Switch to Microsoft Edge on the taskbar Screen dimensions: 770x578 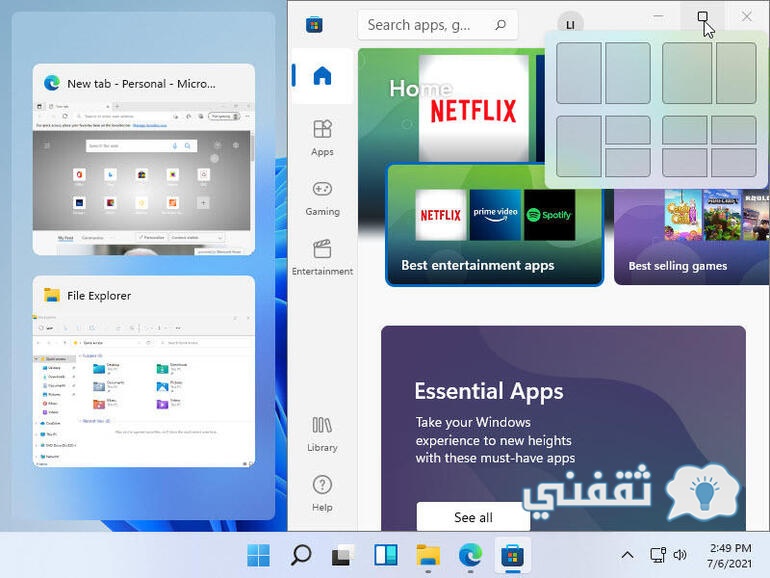(470, 555)
